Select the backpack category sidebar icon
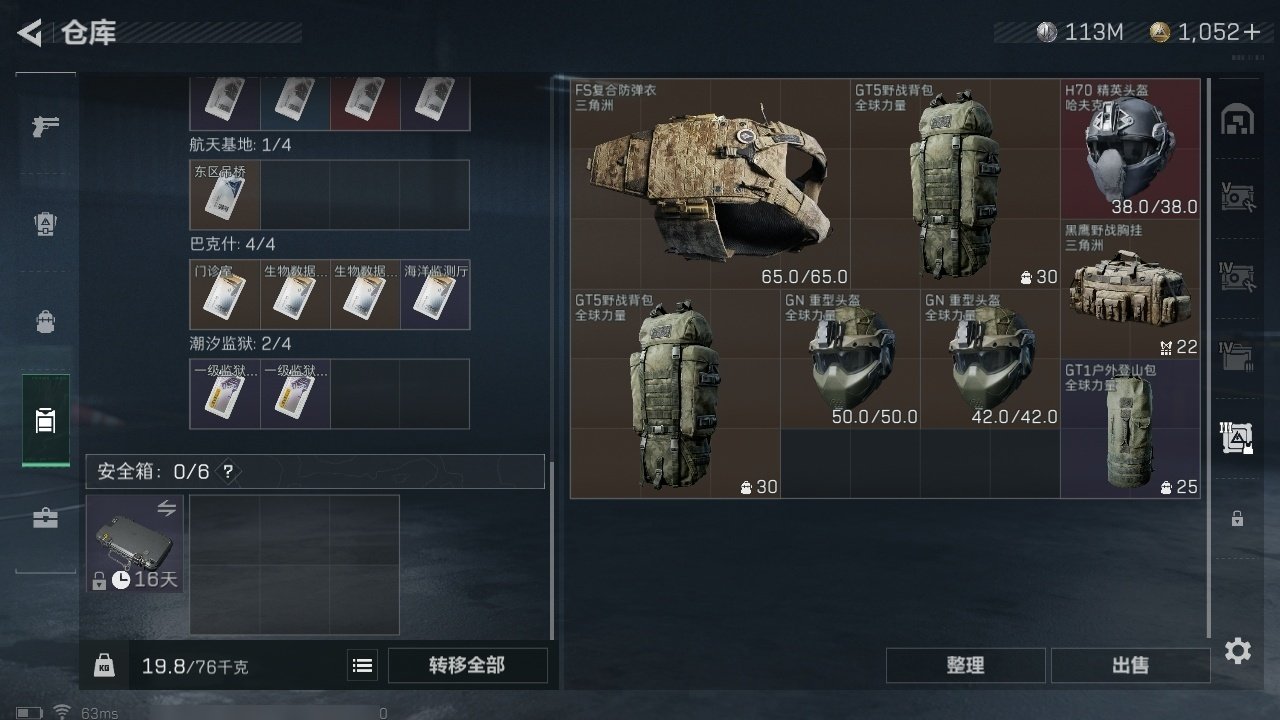This screenshot has height=720, width=1280. [x=46, y=321]
